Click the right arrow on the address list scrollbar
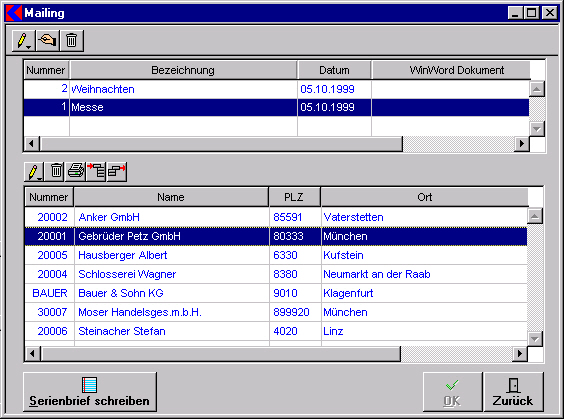This screenshot has width=564, height=419. click(x=520, y=354)
